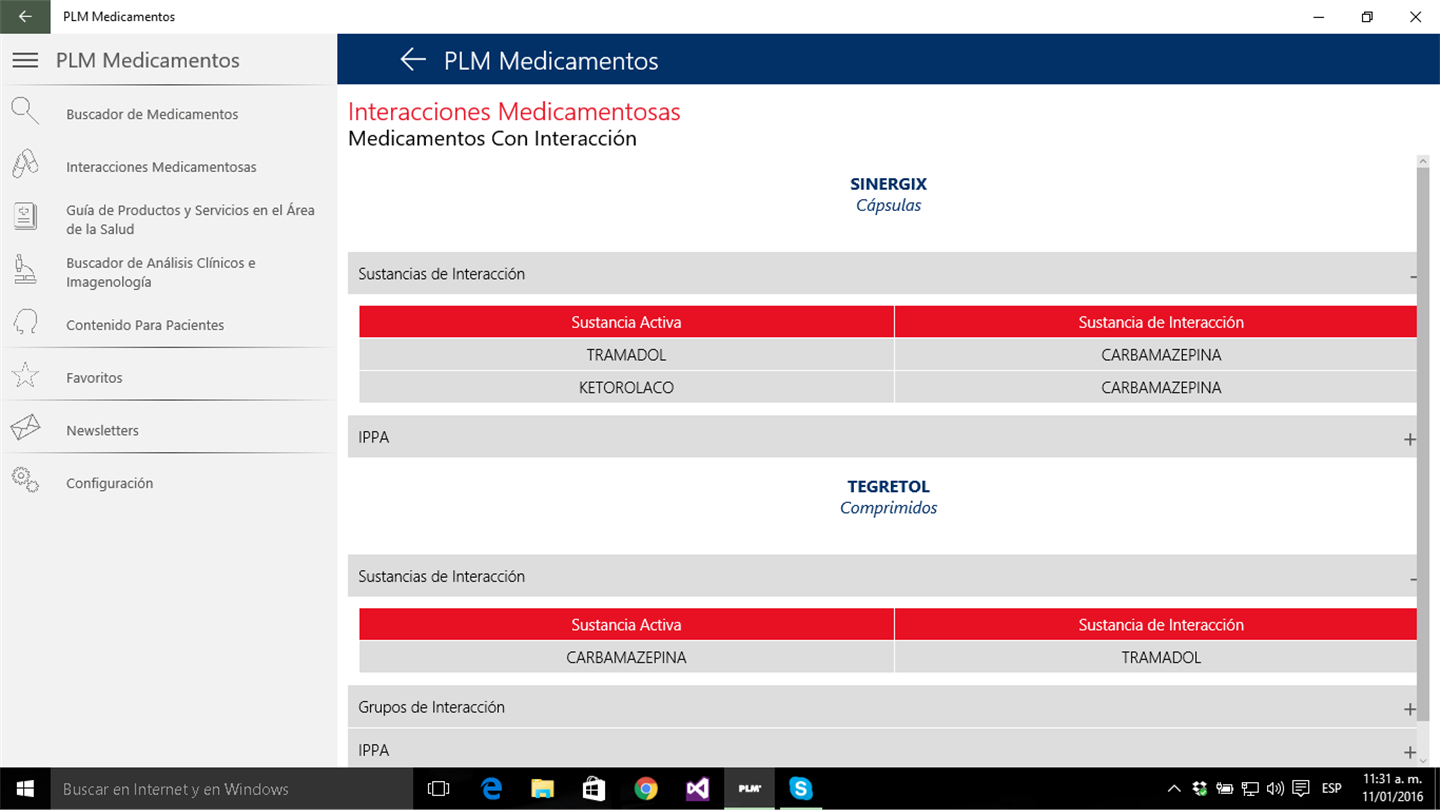Click the ESP input language indicator
This screenshot has width=1440, height=810.
pos(1332,789)
